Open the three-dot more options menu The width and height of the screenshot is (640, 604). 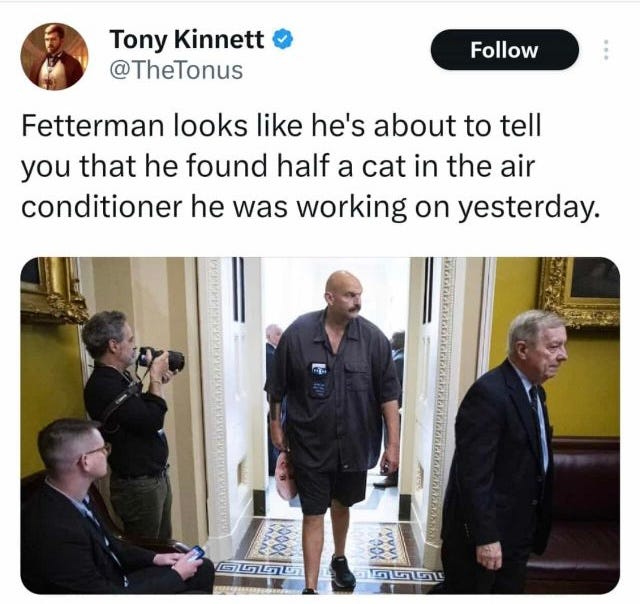pos(606,50)
